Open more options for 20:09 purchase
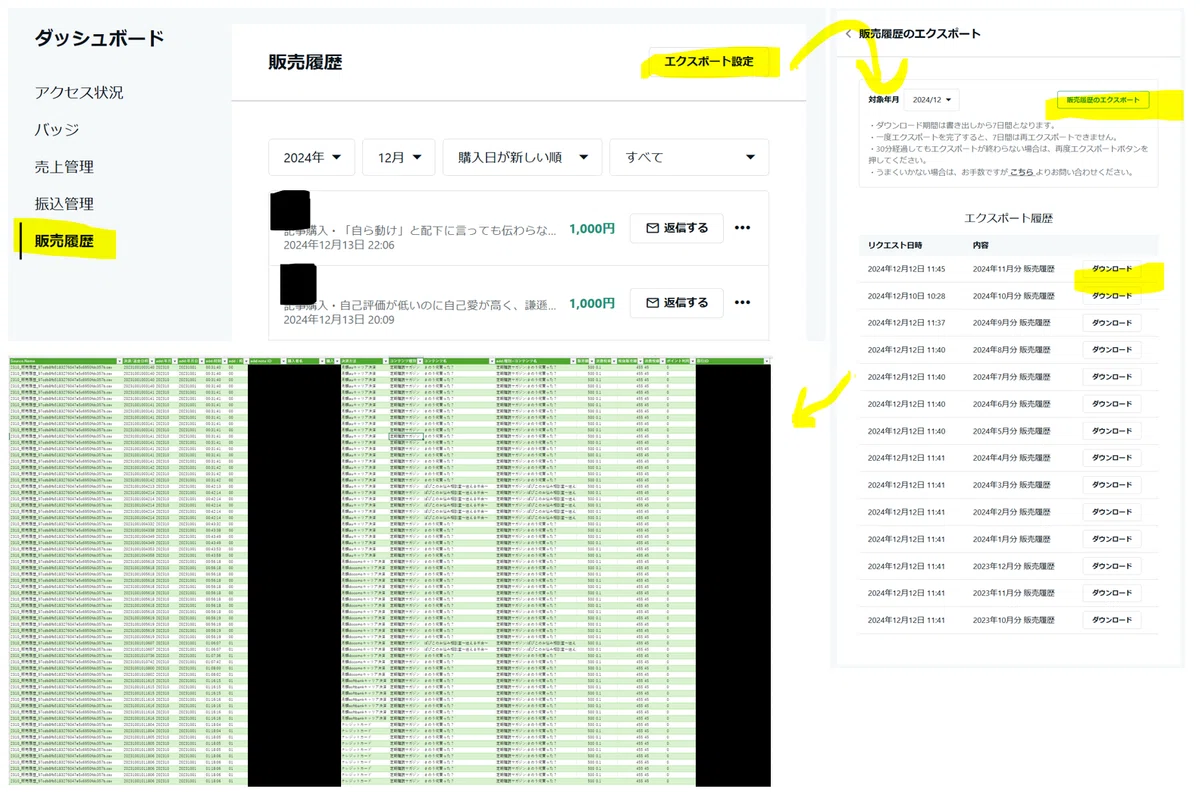Viewport: 1200px width, 792px height. tap(742, 303)
